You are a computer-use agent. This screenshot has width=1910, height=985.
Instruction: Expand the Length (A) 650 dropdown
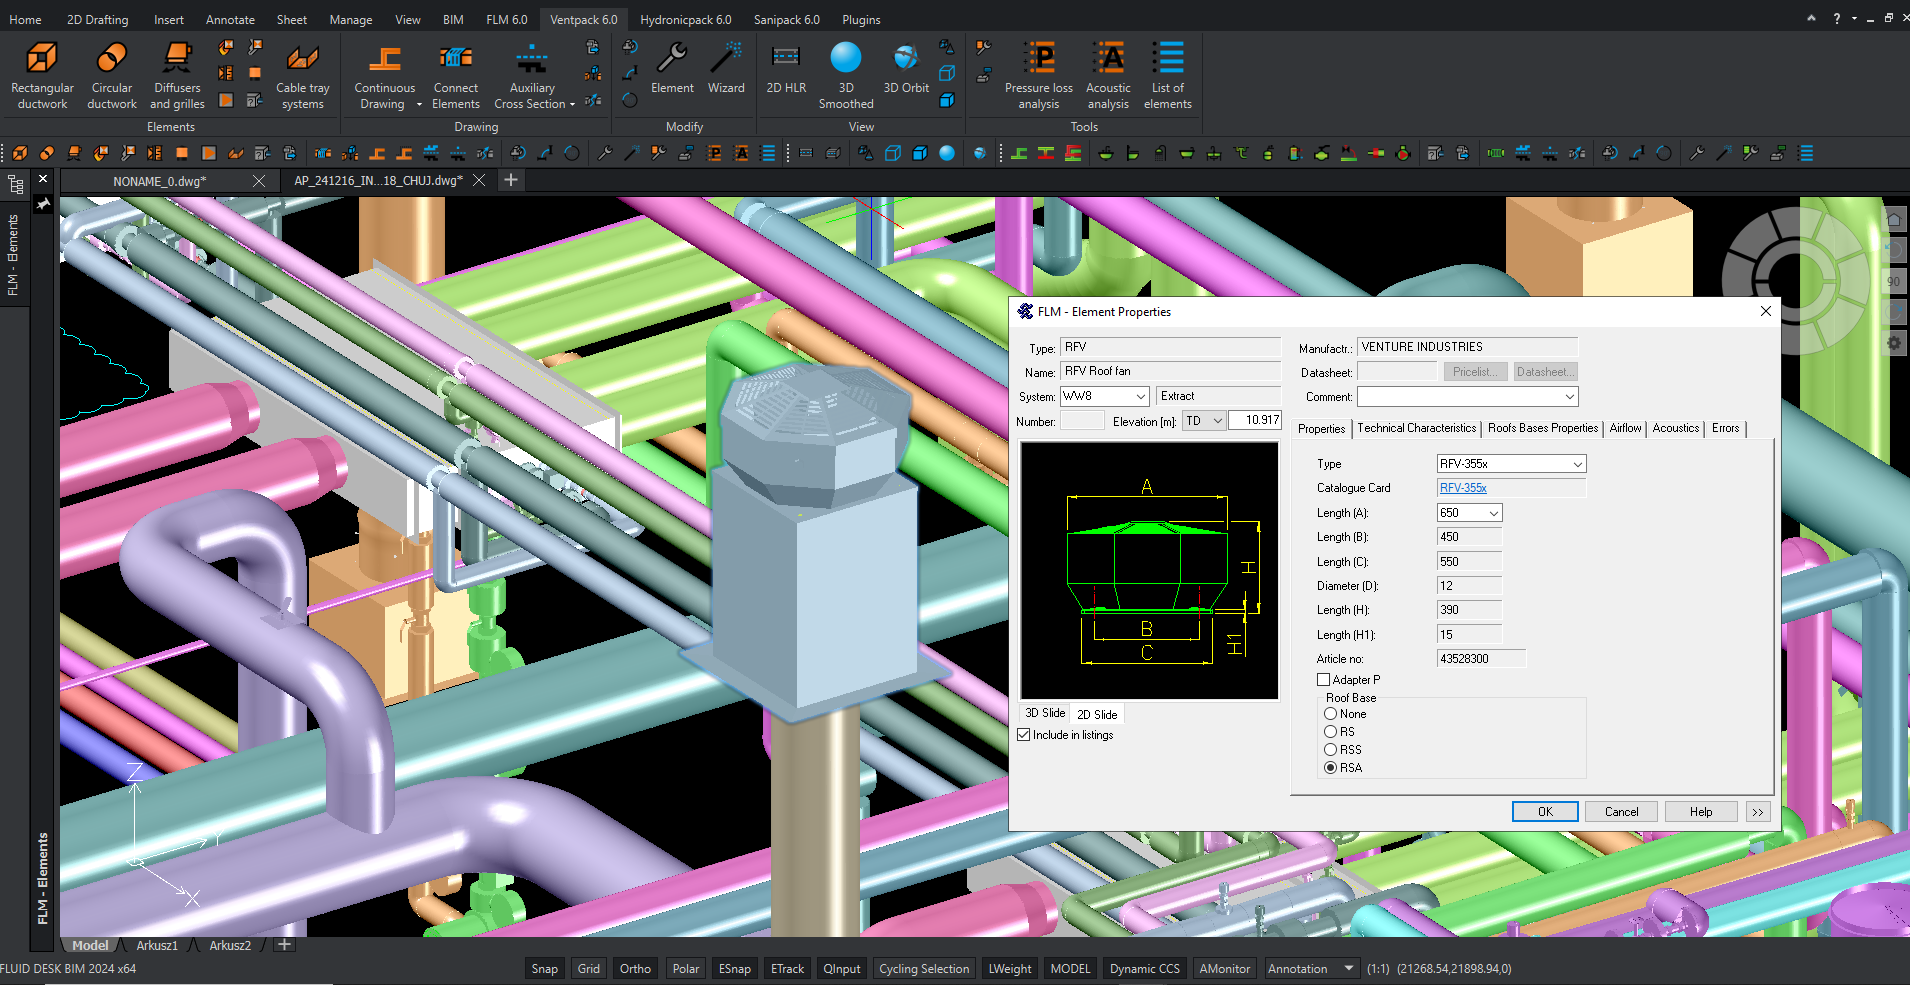1494,513
